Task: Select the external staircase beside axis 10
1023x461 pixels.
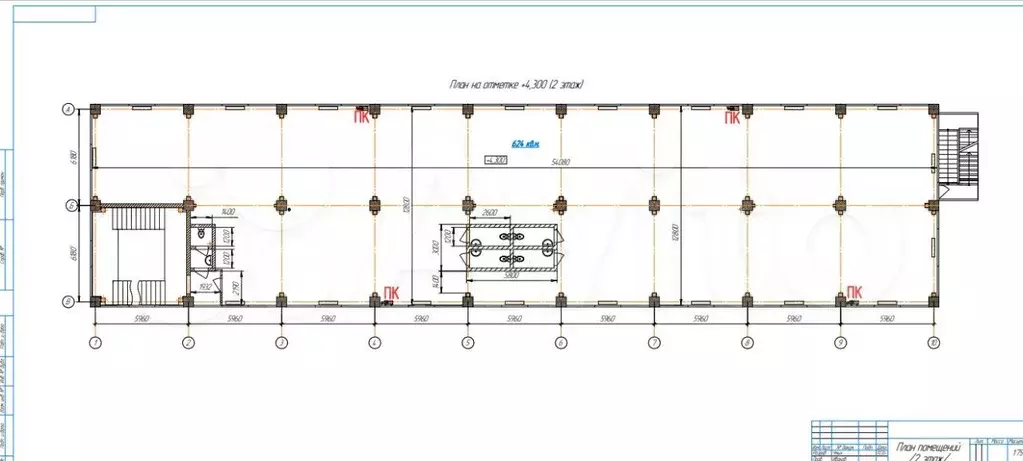Action: click(958, 156)
